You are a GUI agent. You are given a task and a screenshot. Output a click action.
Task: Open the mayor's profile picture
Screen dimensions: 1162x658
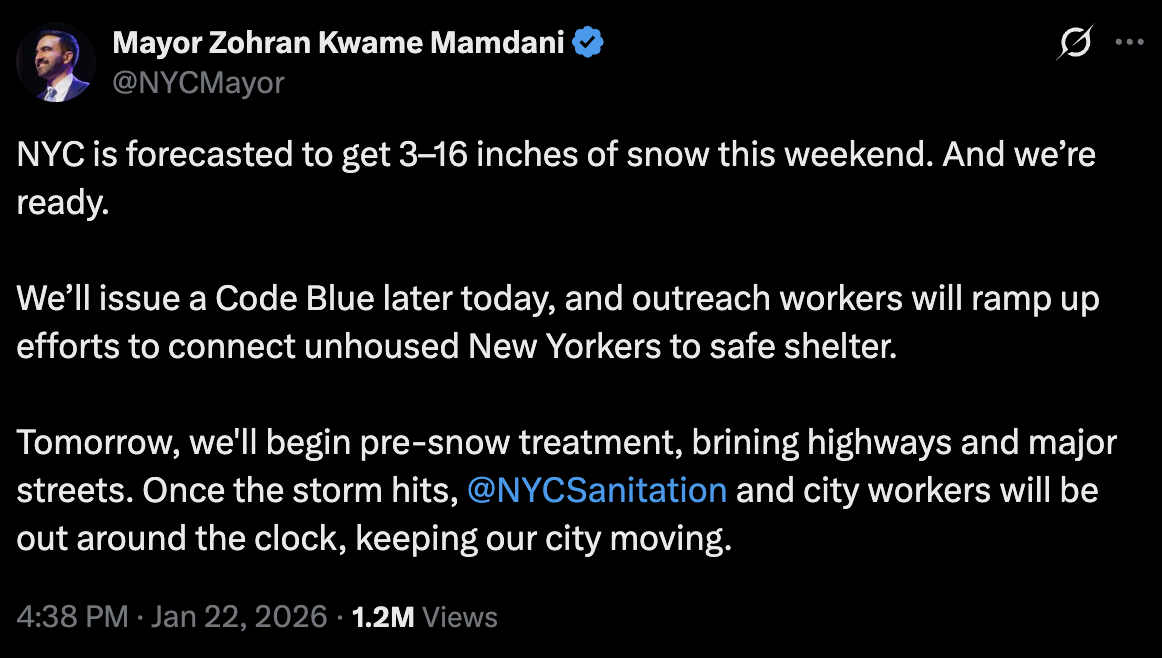click(x=55, y=62)
